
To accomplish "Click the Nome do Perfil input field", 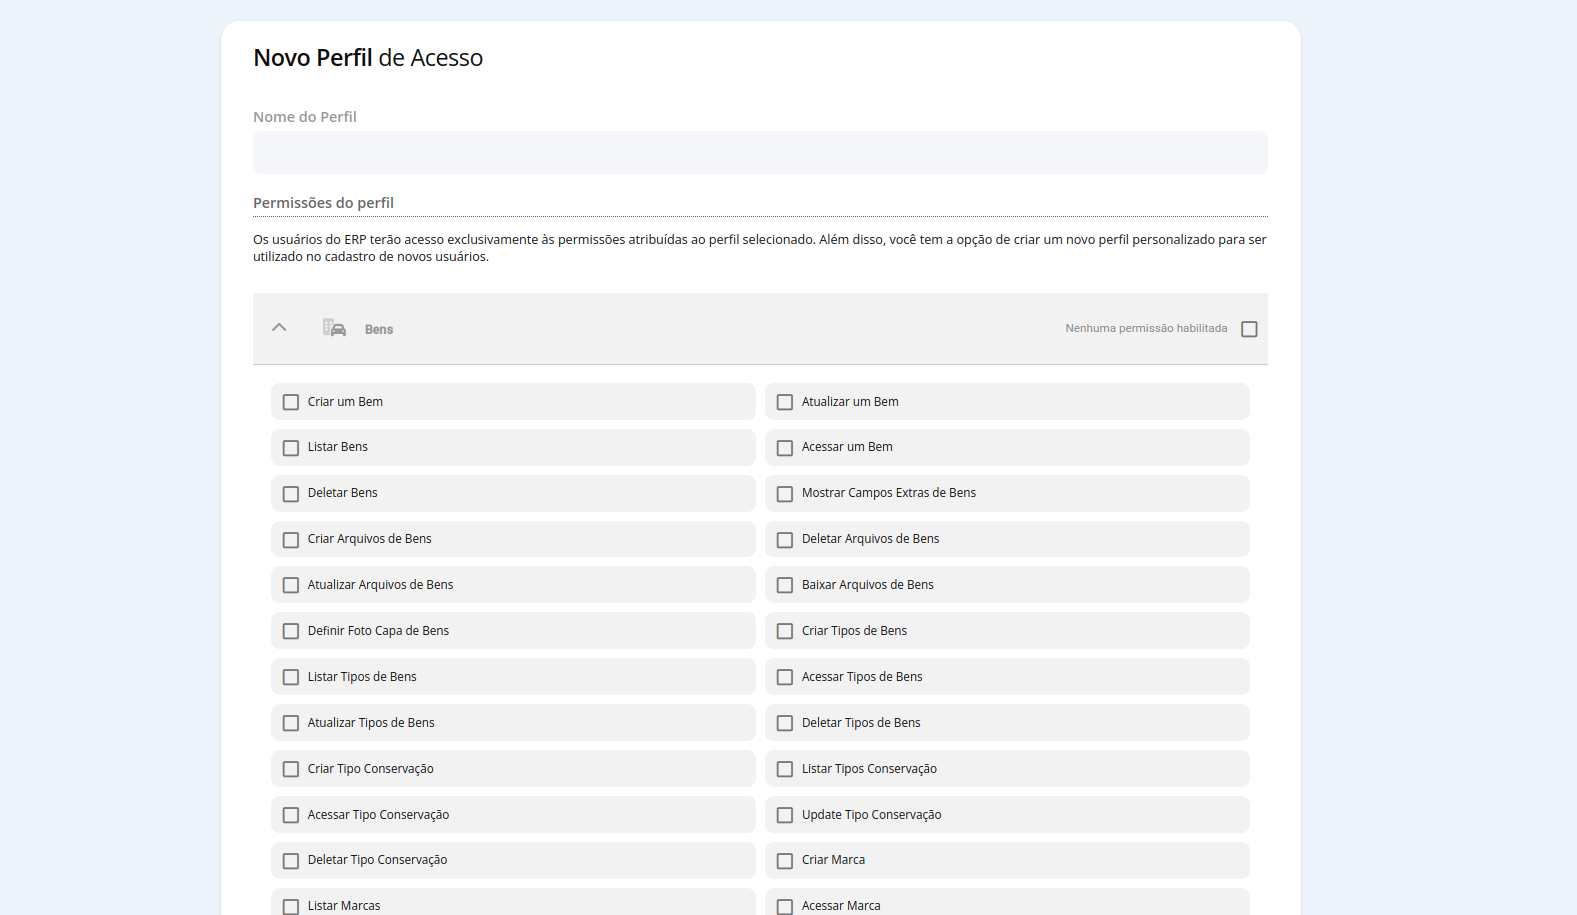I will 759,153.
